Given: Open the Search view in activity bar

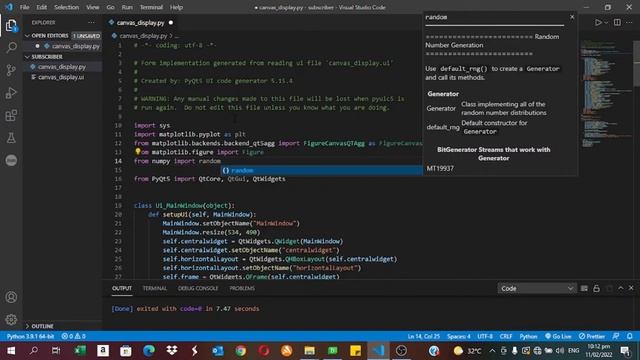Looking at the screenshot, I should click(x=11, y=48).
